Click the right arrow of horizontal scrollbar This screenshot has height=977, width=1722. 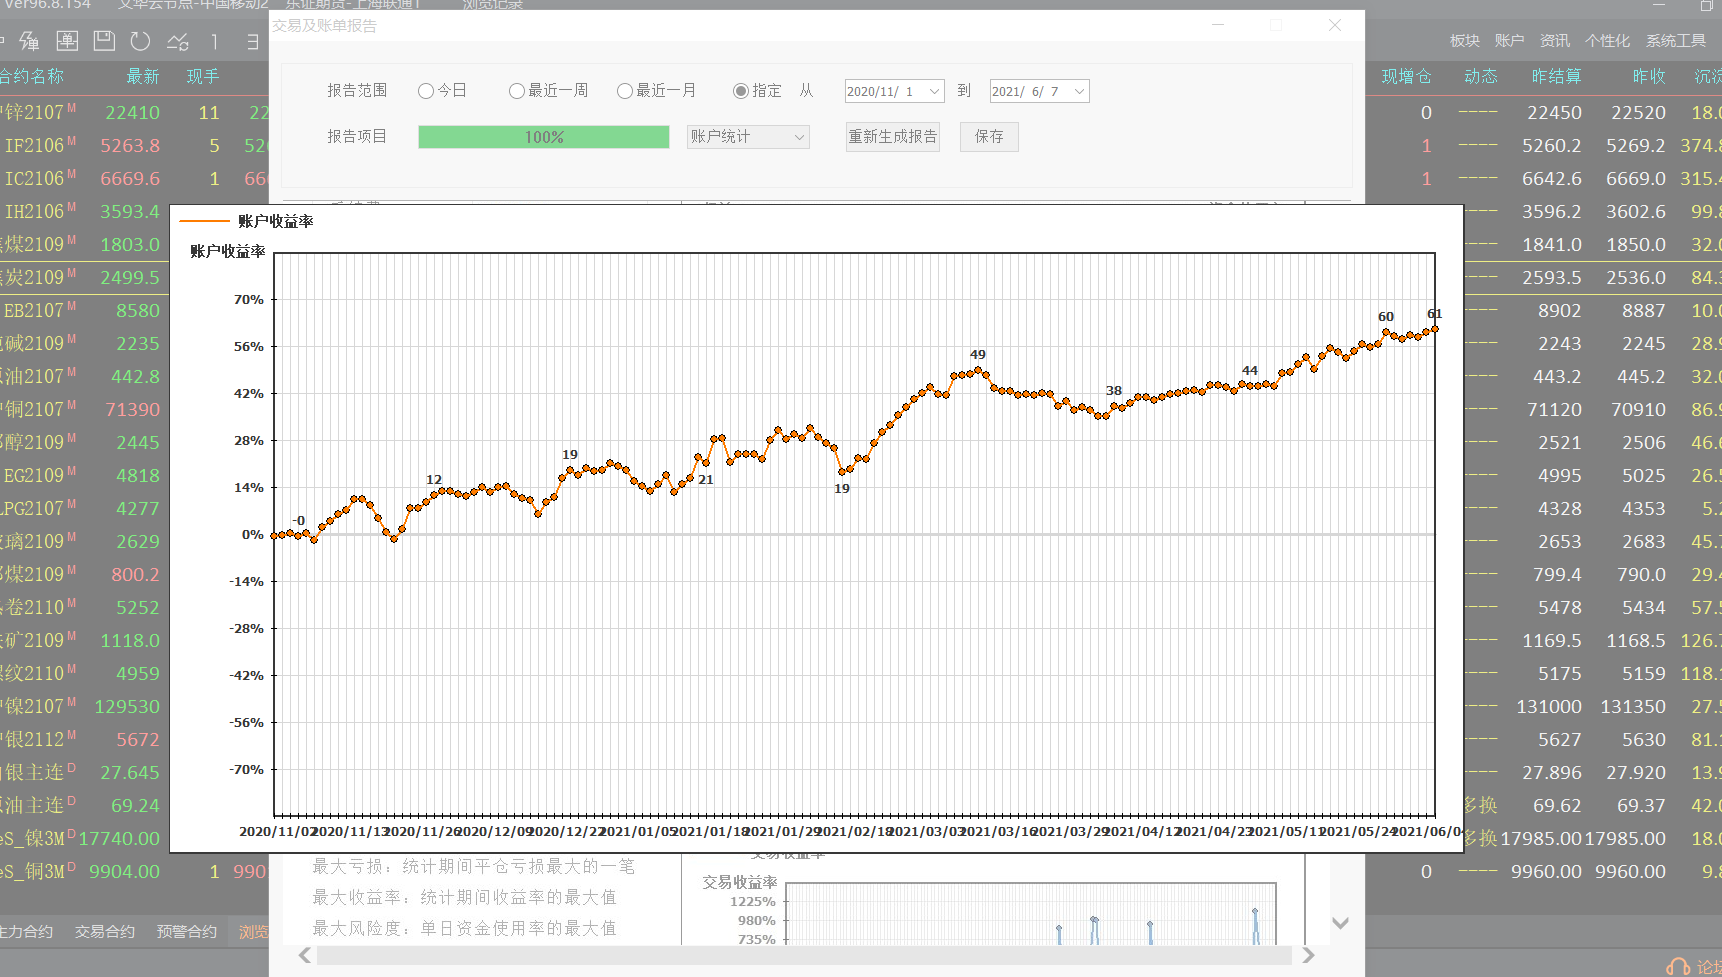point(1308,956)
